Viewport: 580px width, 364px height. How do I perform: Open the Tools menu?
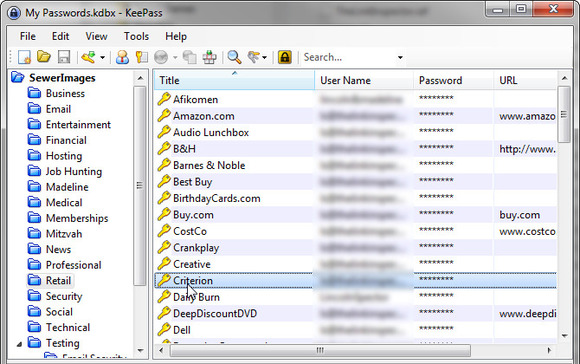(136, 36)
